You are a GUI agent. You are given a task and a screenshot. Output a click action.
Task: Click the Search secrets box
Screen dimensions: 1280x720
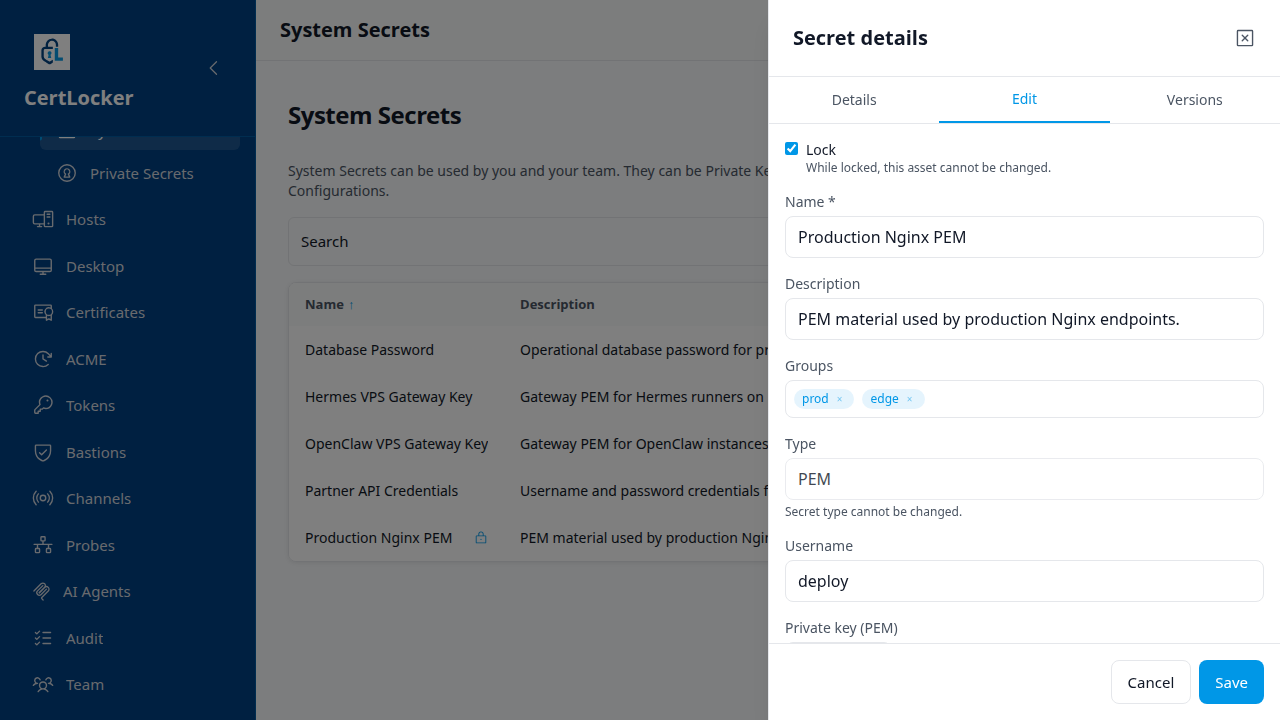[x=528, y=242]
